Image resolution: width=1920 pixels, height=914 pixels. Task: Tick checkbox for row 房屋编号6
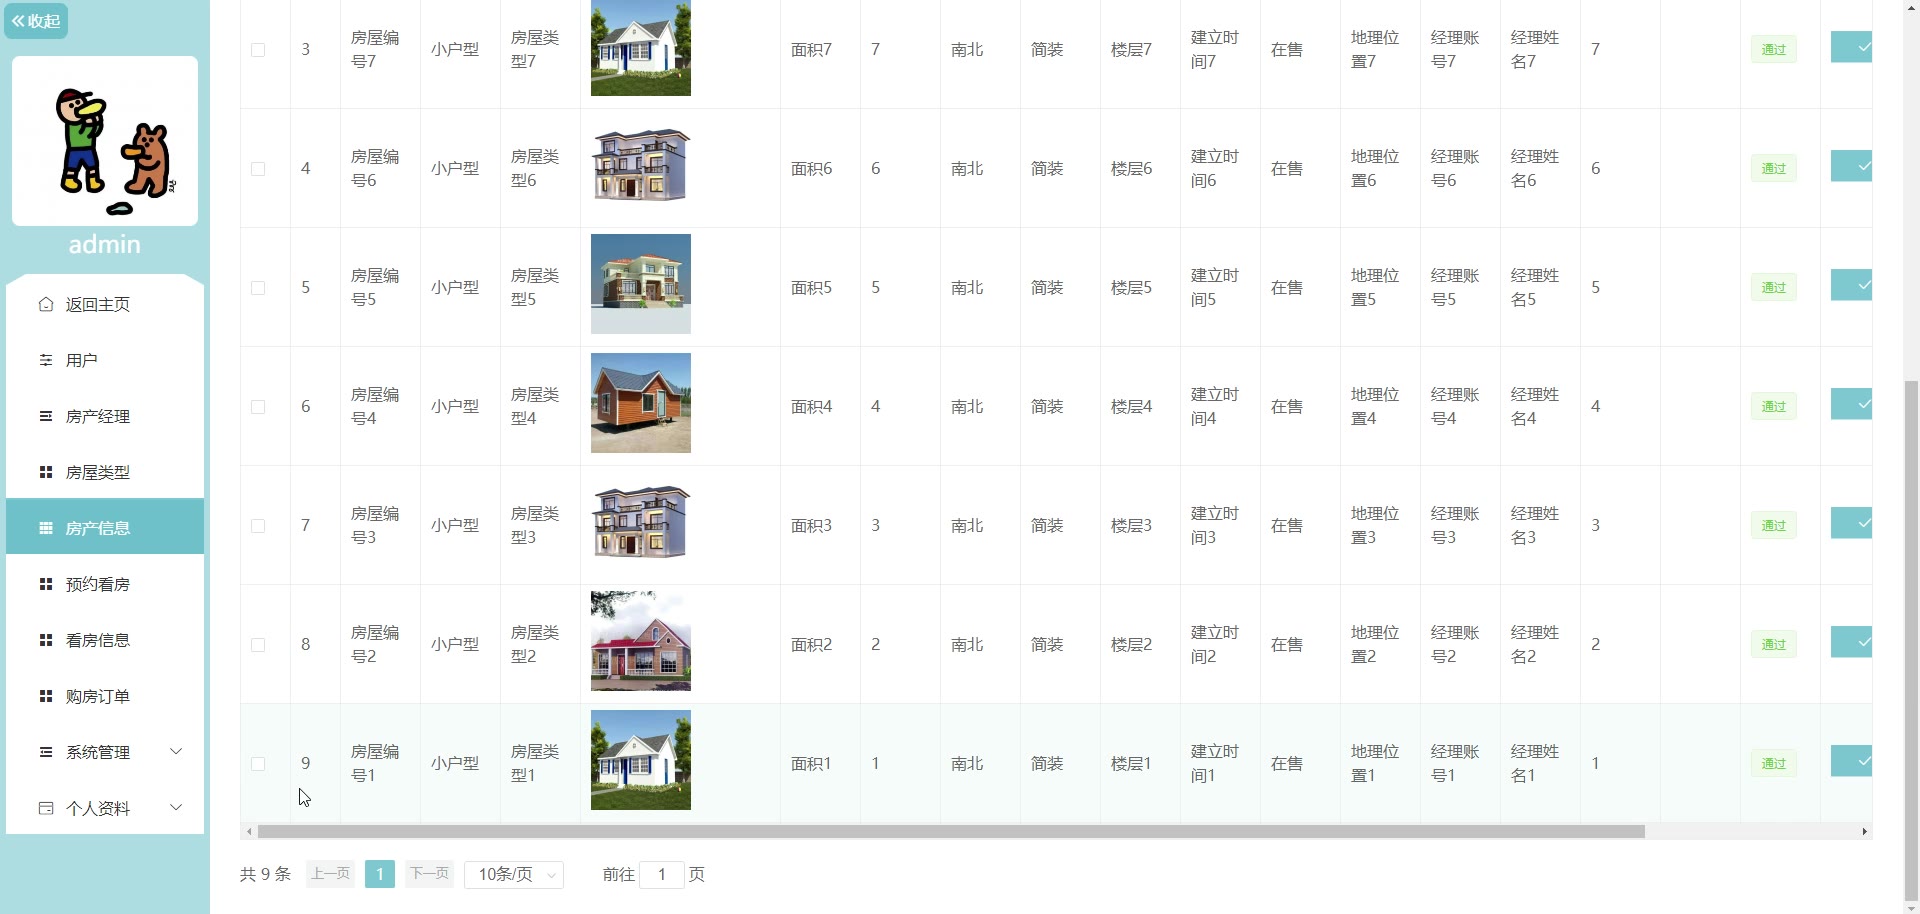[x=258, y=169]
